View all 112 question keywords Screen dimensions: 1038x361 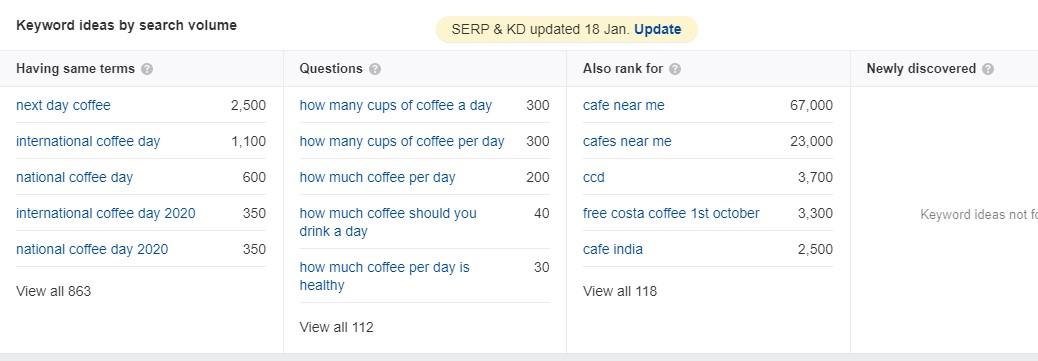pos(336,327)
